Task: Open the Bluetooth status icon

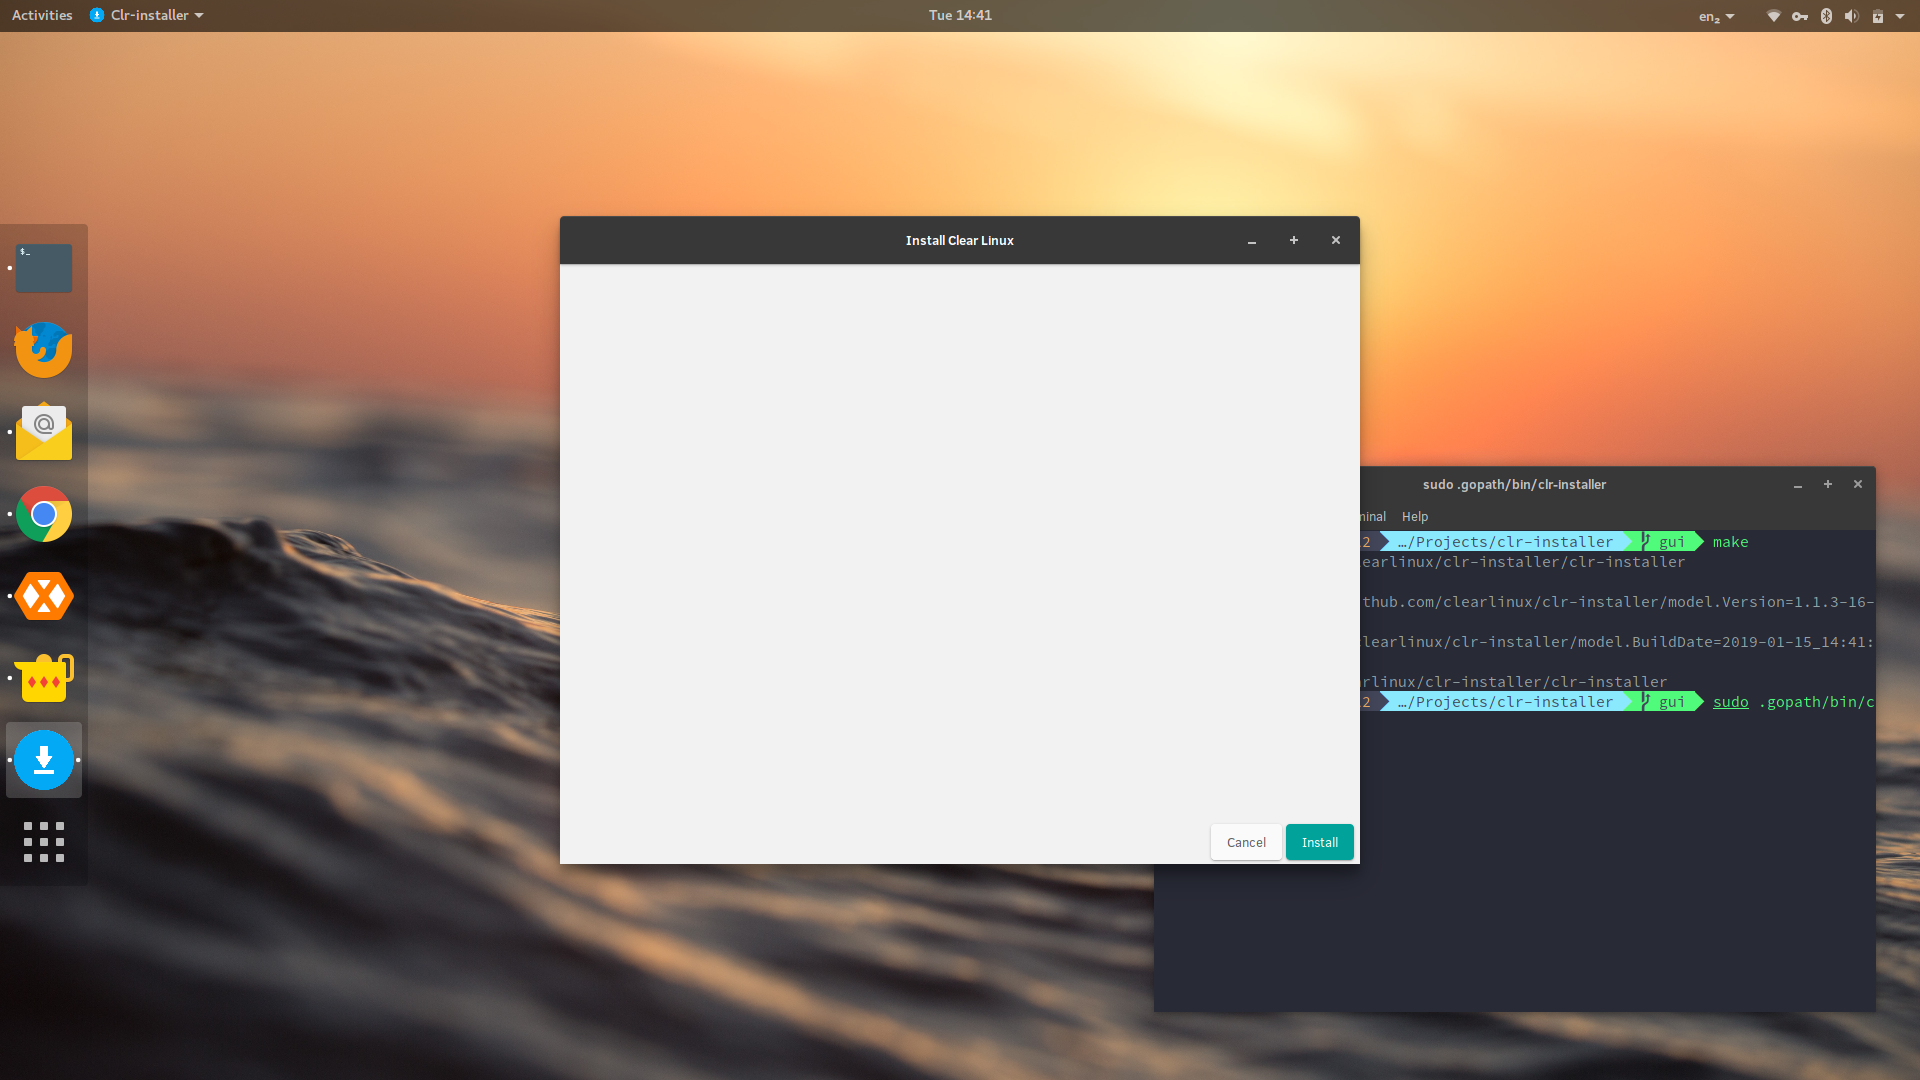Action: coord(1826,16)
